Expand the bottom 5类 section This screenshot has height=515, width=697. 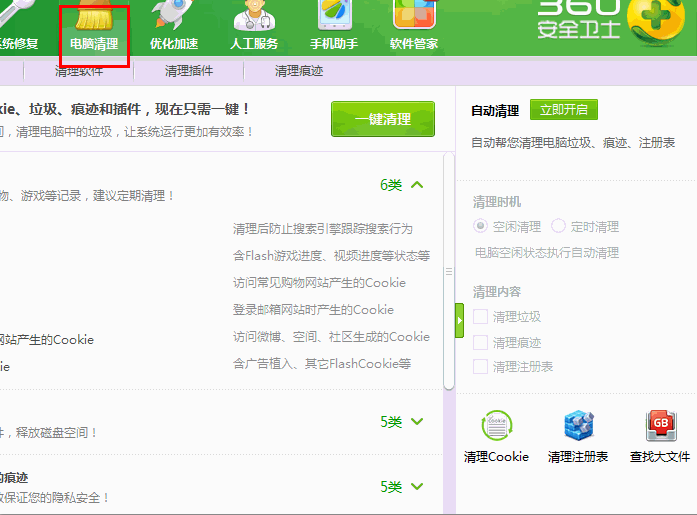pos(417,487)
